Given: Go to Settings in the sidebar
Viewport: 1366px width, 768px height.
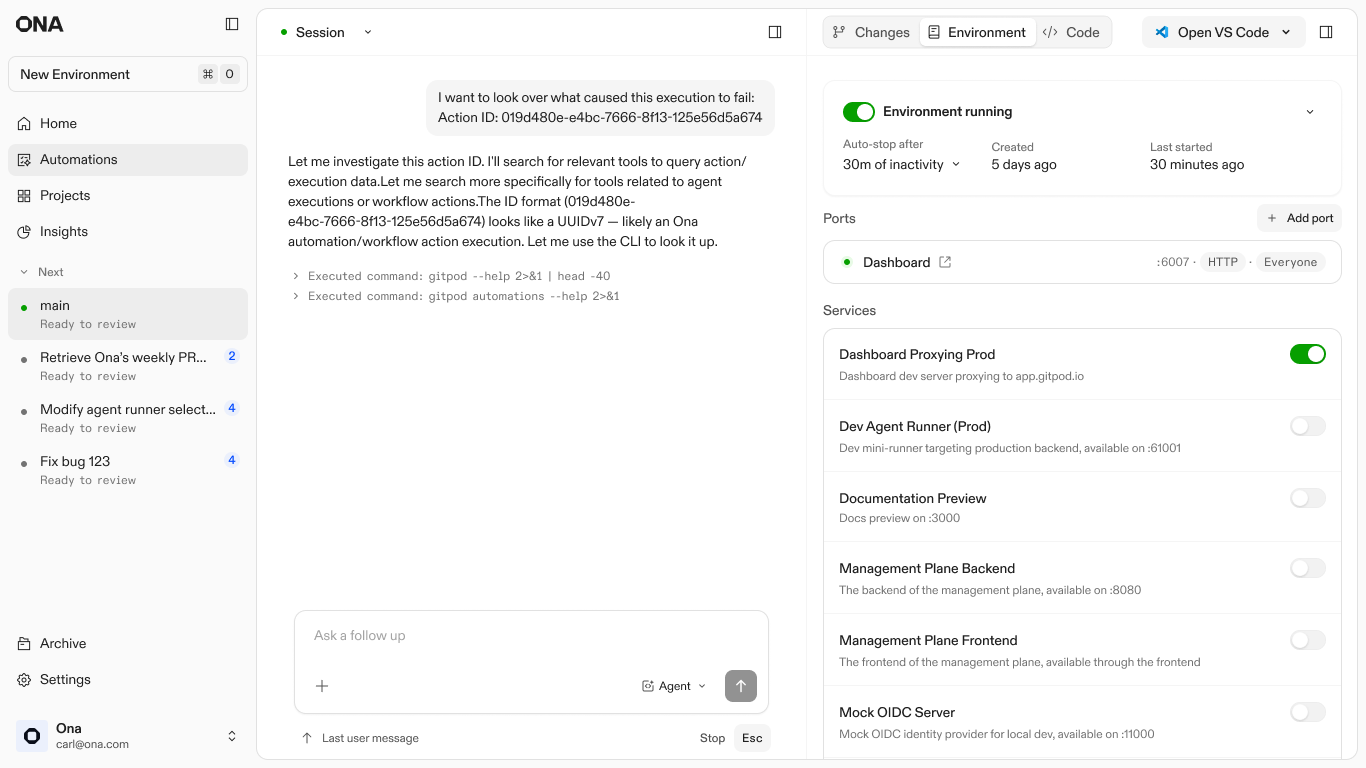Looking at the screenshot, I should [x=65, y=679].
